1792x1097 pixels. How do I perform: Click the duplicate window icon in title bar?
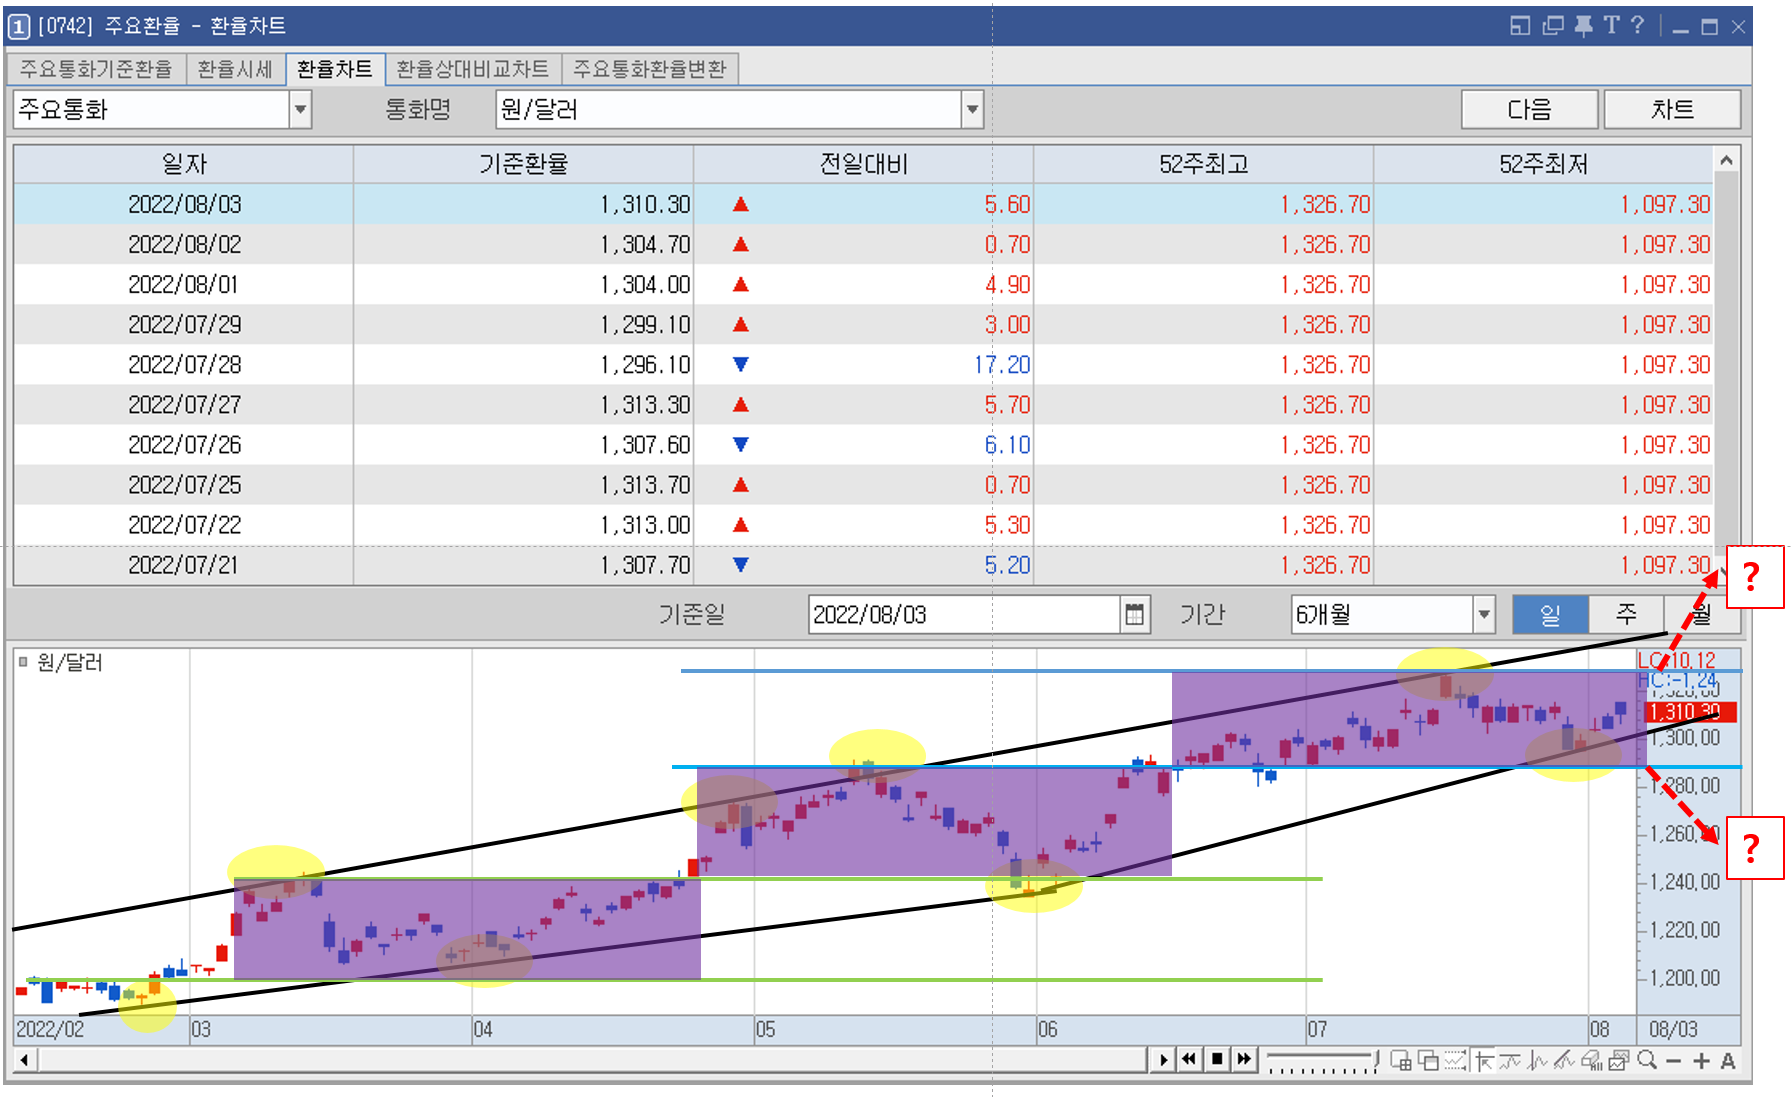point(1553,26)
